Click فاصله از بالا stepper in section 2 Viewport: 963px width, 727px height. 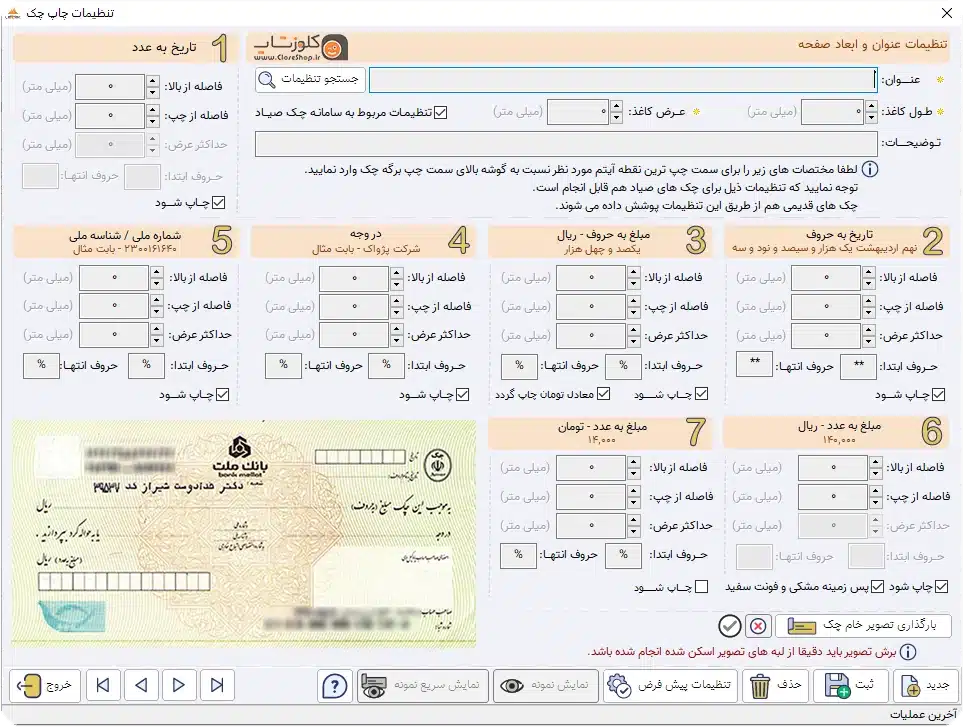coord(868,278)
